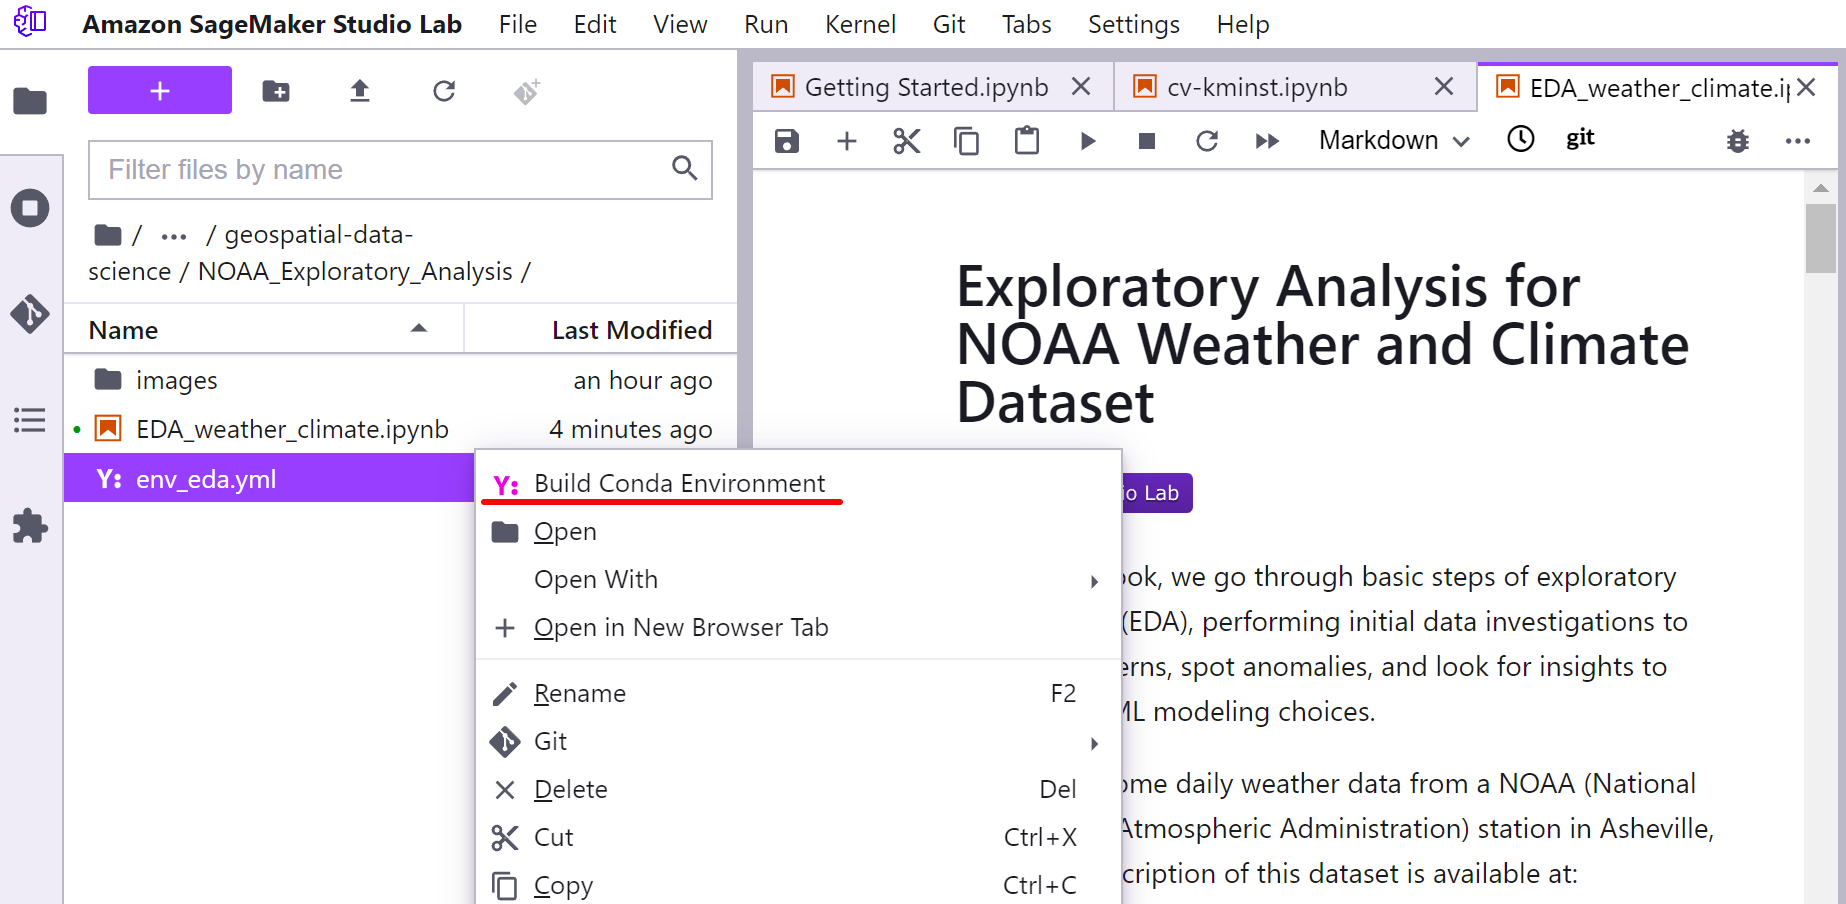Choose Cut in the context menu

pos(798,838)
